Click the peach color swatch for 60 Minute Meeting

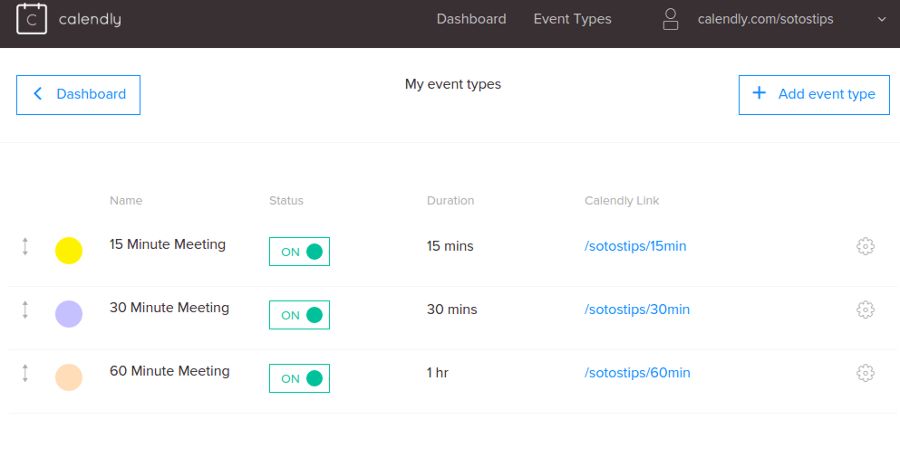(69, 378)
